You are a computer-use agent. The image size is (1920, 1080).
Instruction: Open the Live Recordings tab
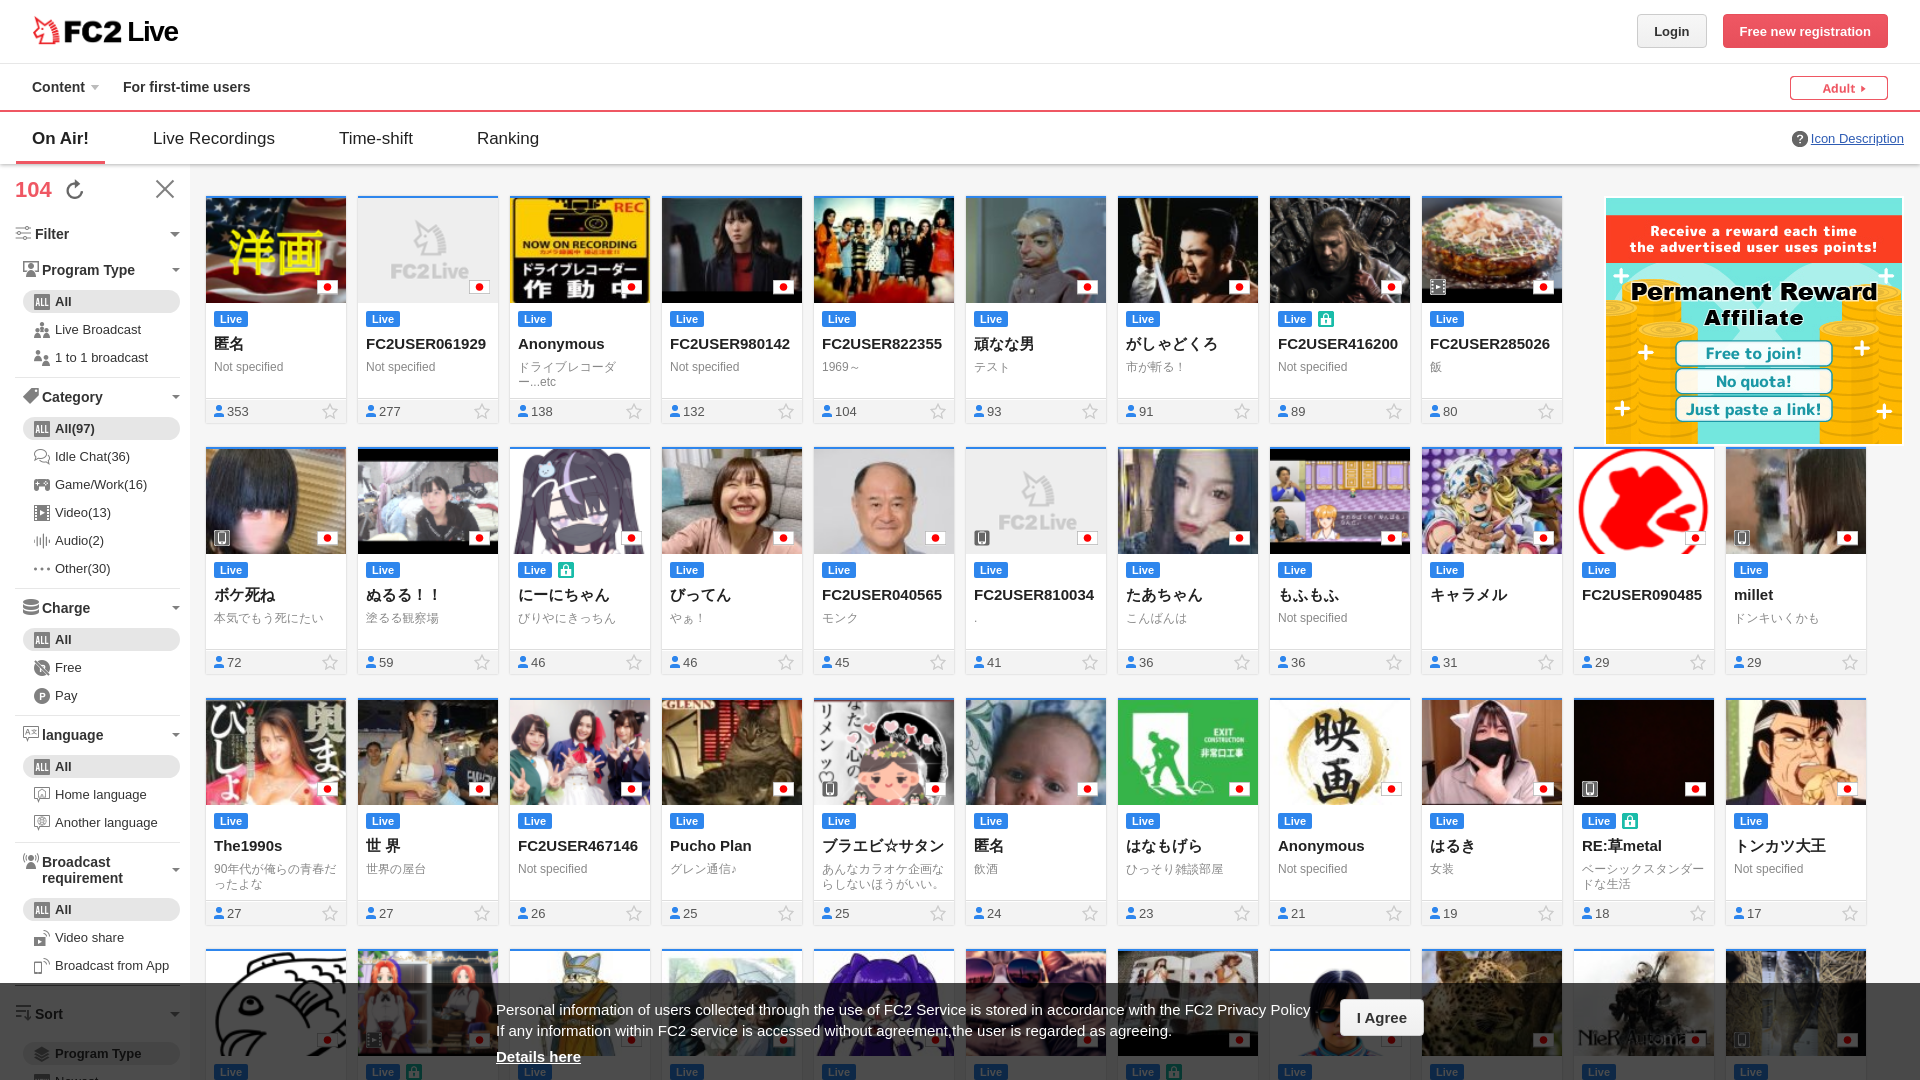(213, 139)
